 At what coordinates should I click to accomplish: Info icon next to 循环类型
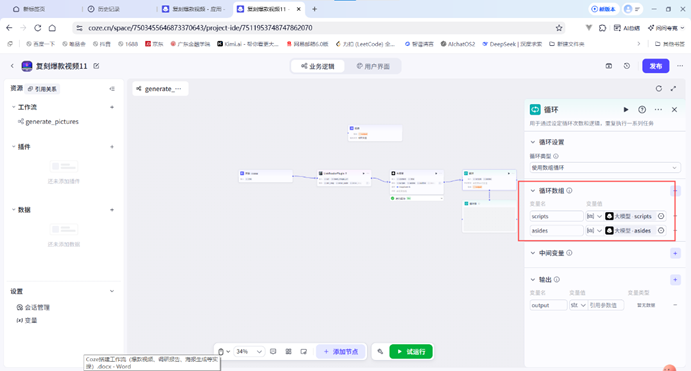(x=556, y=156)
